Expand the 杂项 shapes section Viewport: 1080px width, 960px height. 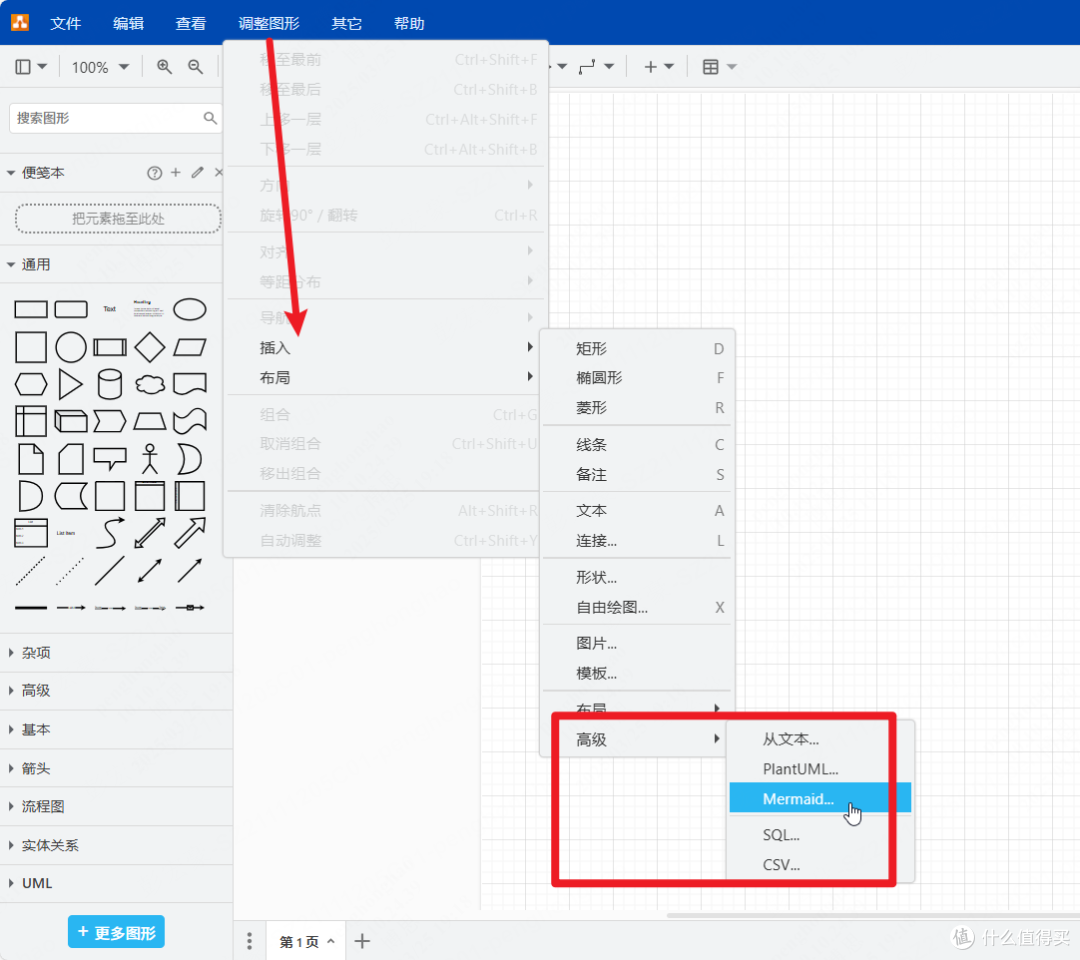(116, 653)
